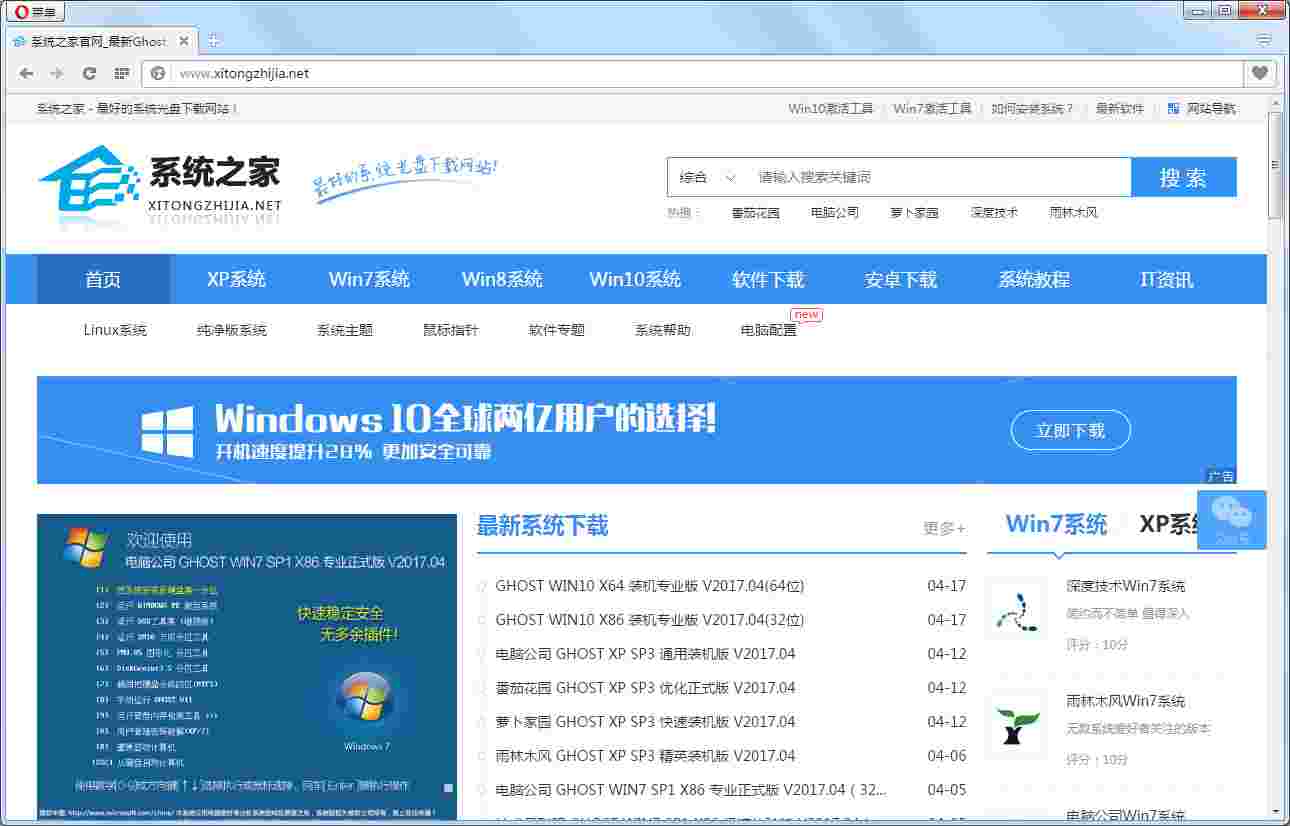Open GHOST WIN10 X86 装机专业版 (32位) entry
Screen dimensions: 1290x826
tap(650, 620)
